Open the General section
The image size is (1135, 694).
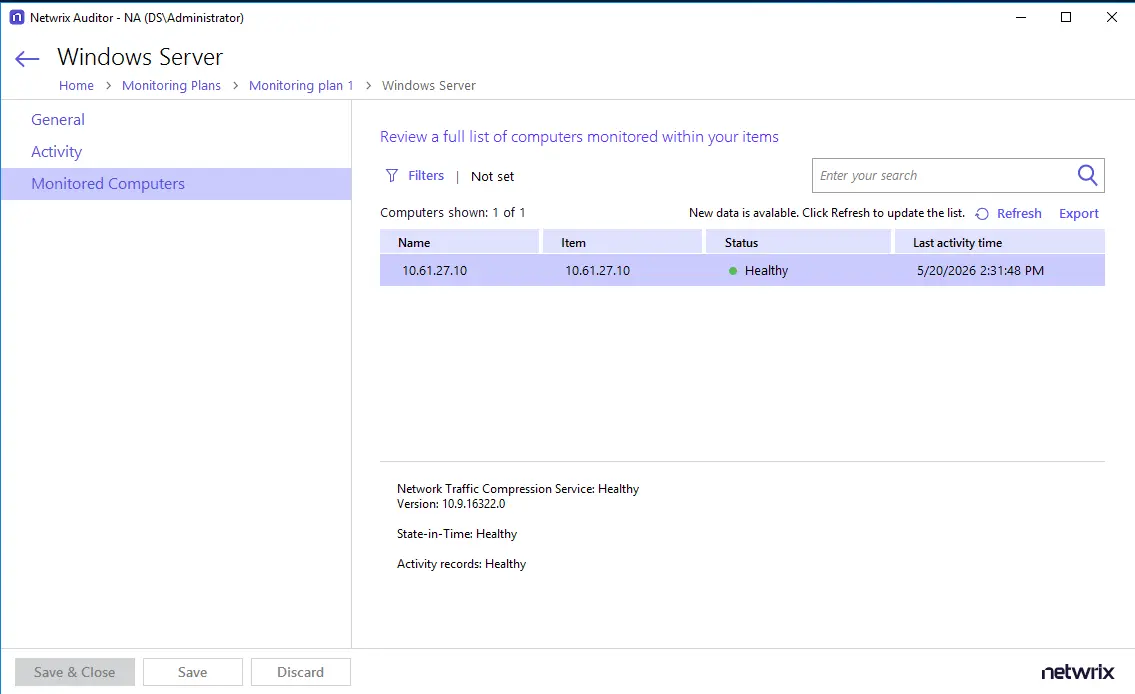(58, 119)
